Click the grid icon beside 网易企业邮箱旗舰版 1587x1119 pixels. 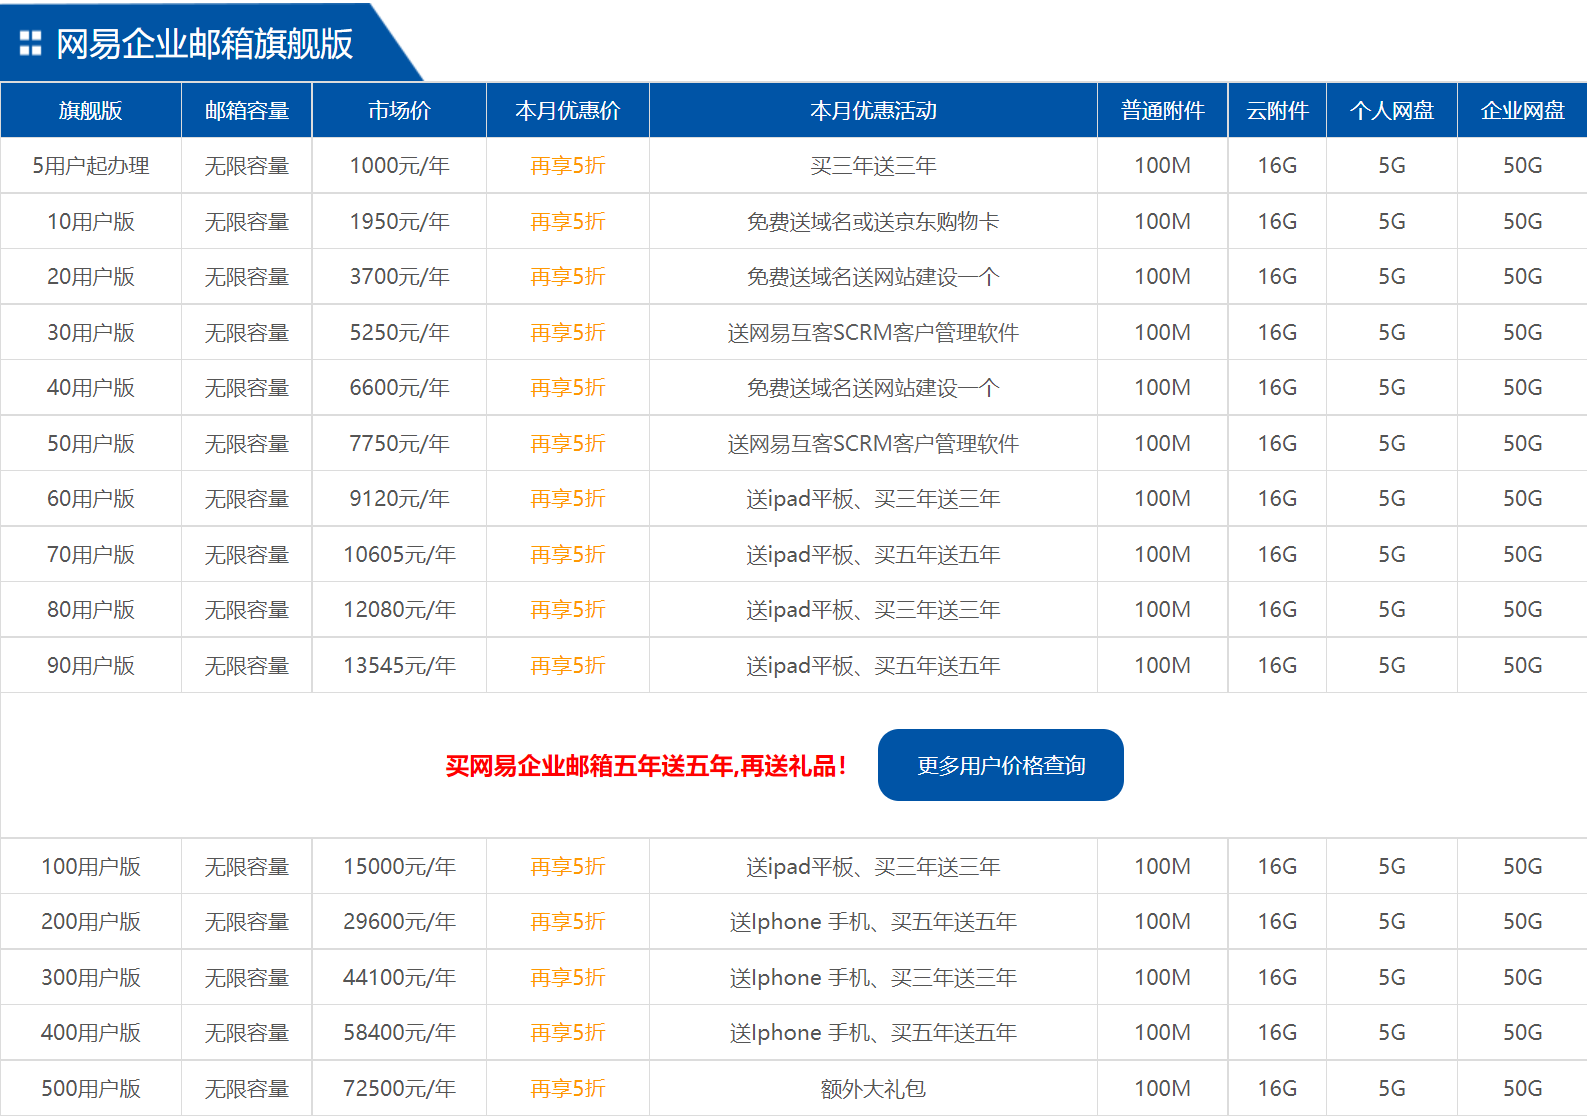(x=31, y=44)
